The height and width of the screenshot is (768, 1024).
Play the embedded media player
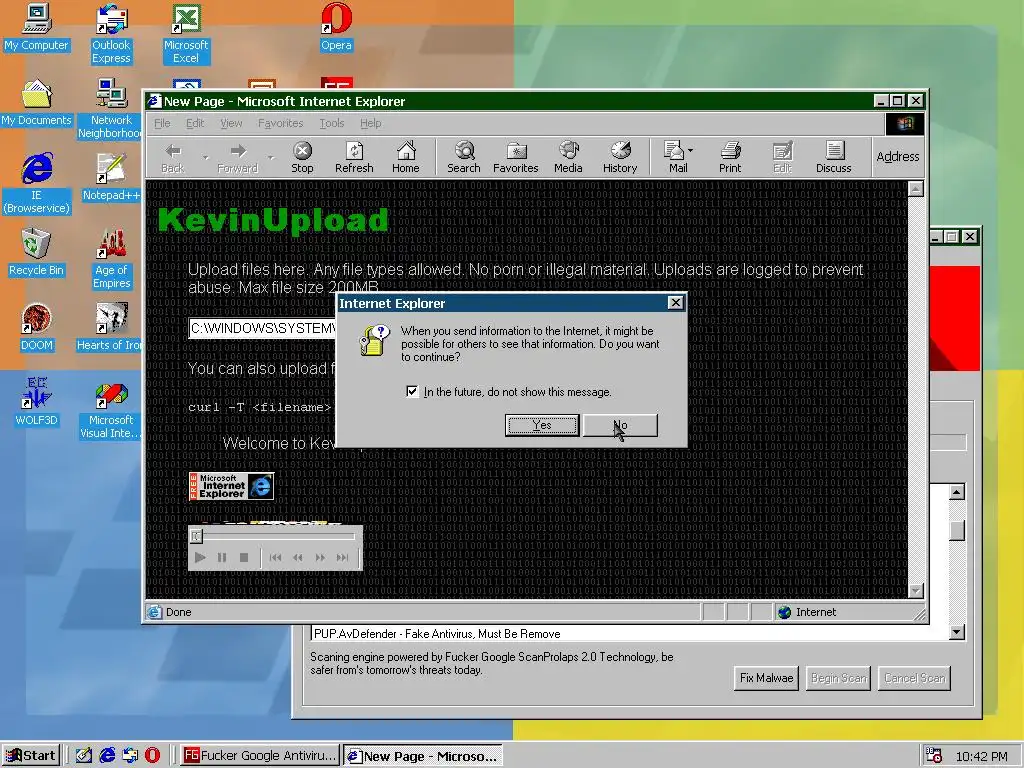coord(200,557)
